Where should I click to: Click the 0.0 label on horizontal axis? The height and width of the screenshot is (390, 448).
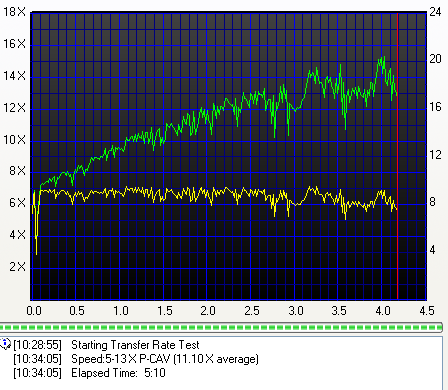[34, 311]
